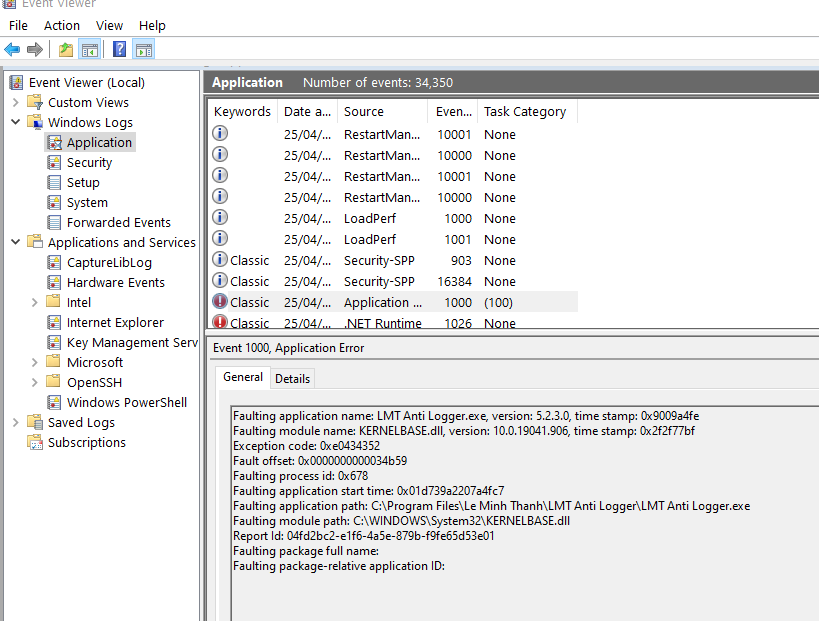
Task: Click the 'Event 1000, Application Error' header
Action: pos(288,348)
